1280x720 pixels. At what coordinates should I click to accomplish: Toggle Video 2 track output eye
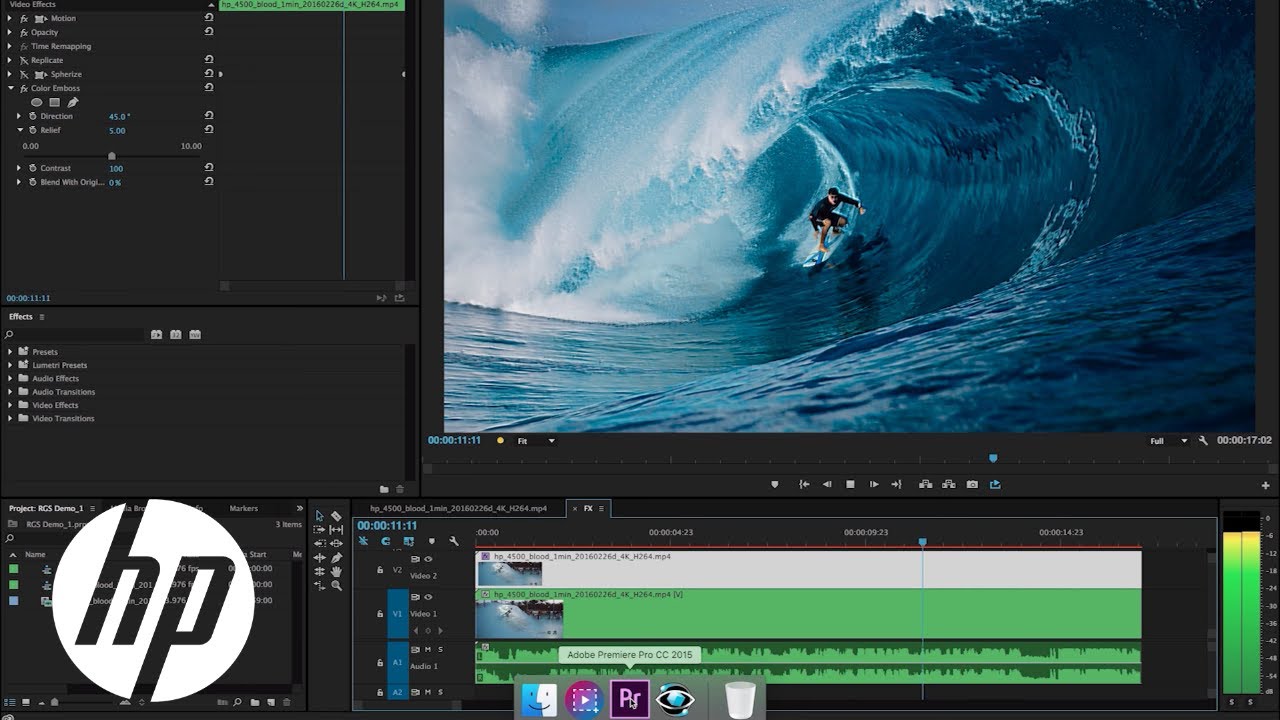428,559
